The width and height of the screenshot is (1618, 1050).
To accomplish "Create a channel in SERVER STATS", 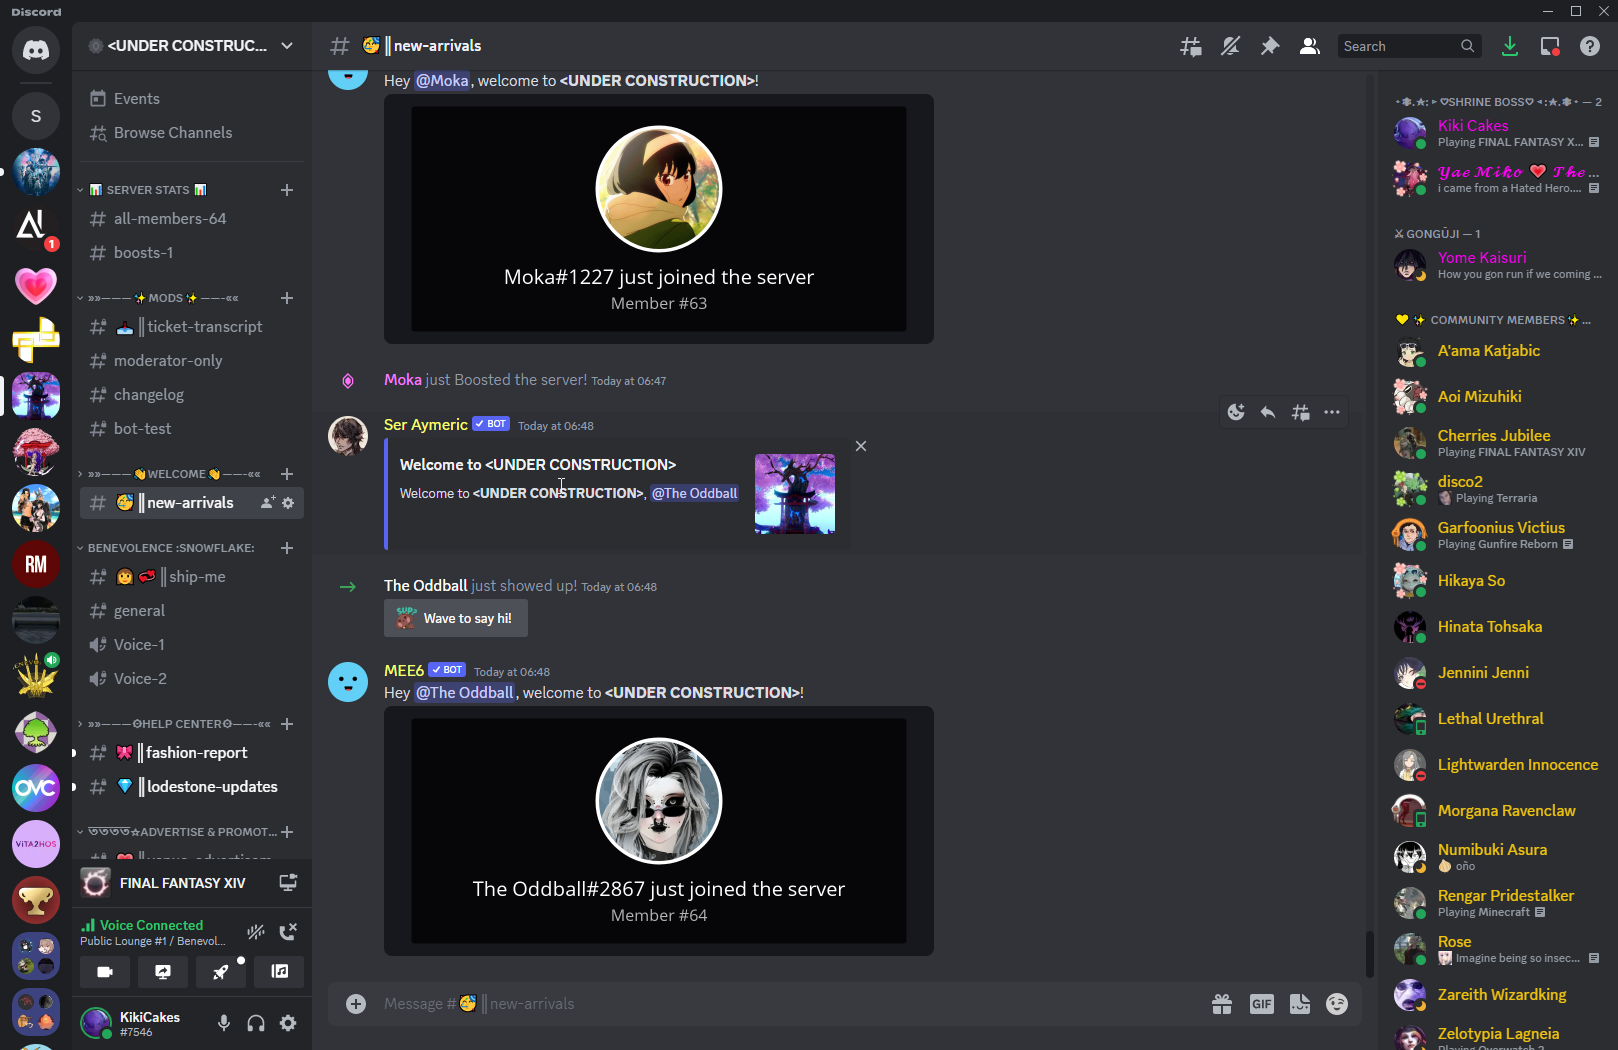I will click(287, 190).
